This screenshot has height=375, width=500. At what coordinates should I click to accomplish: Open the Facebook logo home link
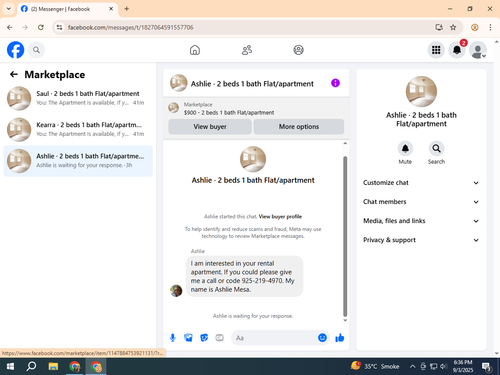15,50
